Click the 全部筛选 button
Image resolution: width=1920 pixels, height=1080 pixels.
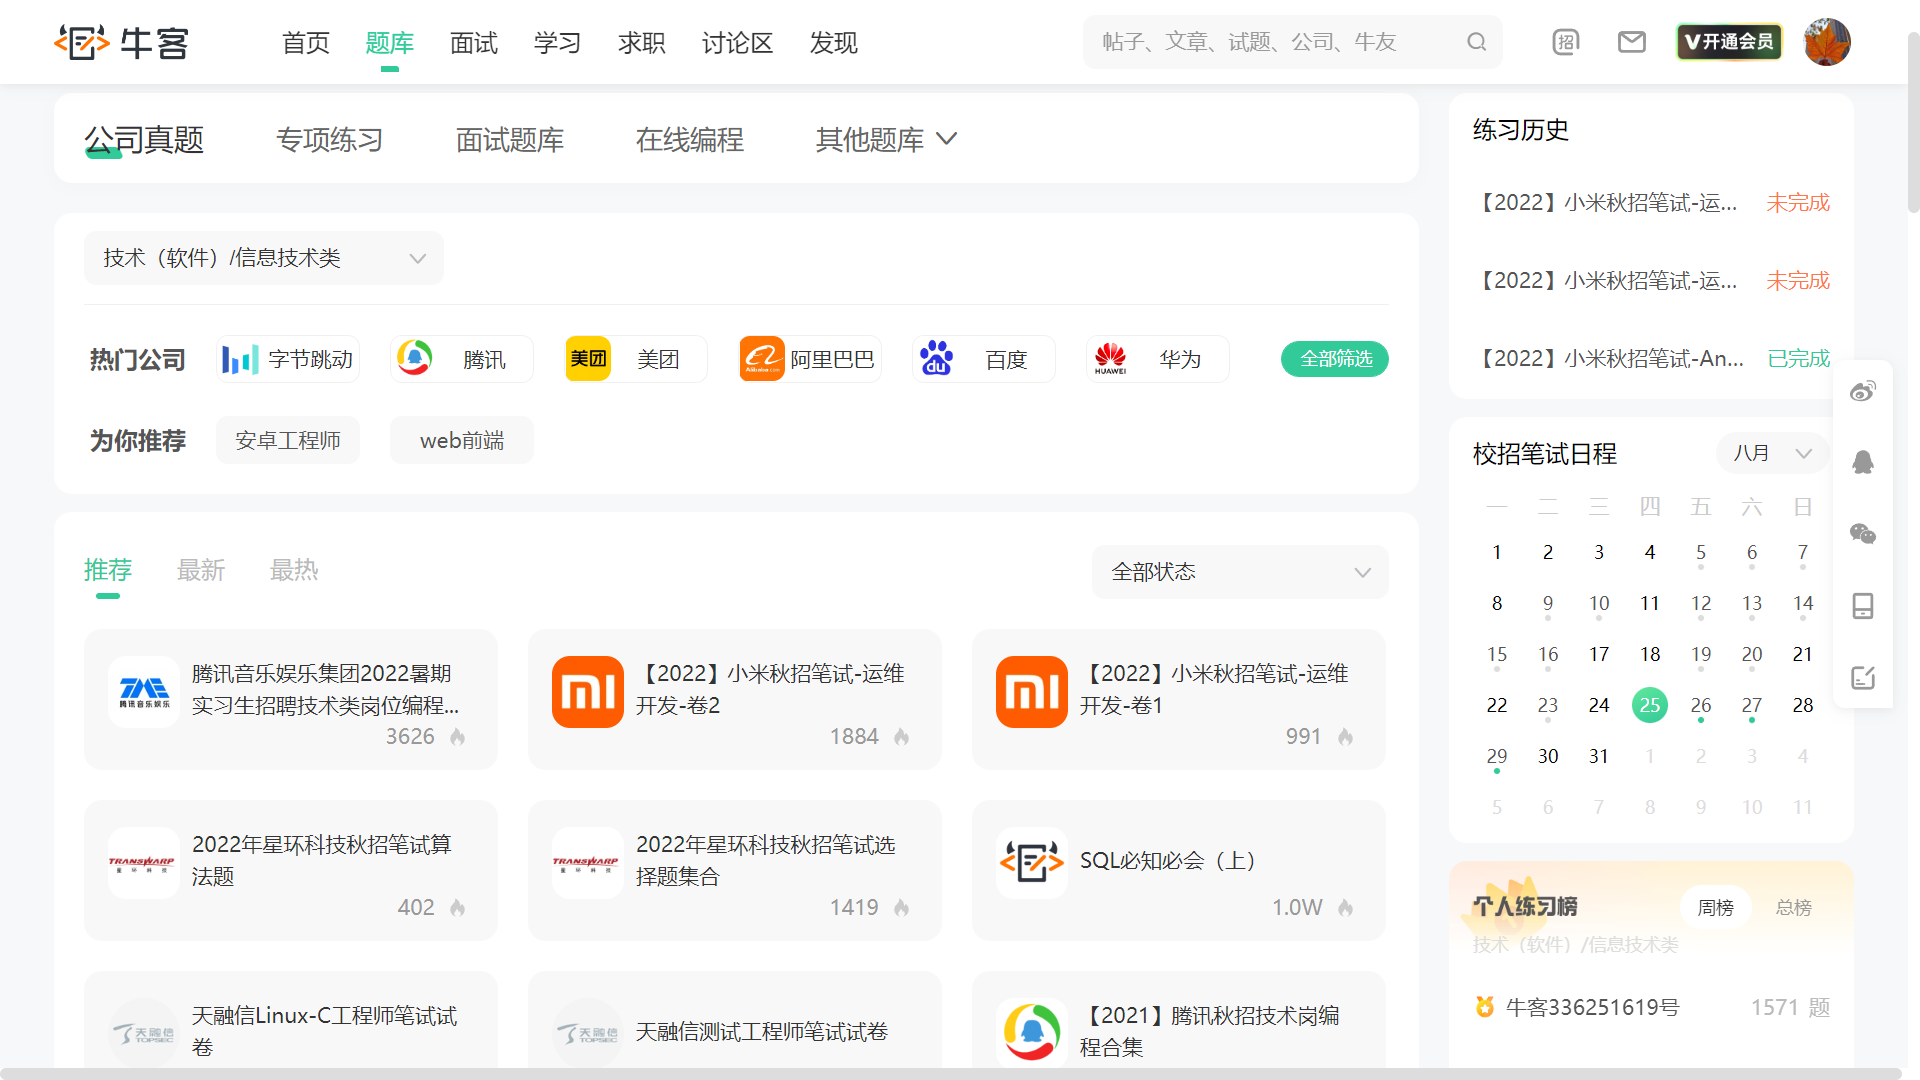(1335, 359)
